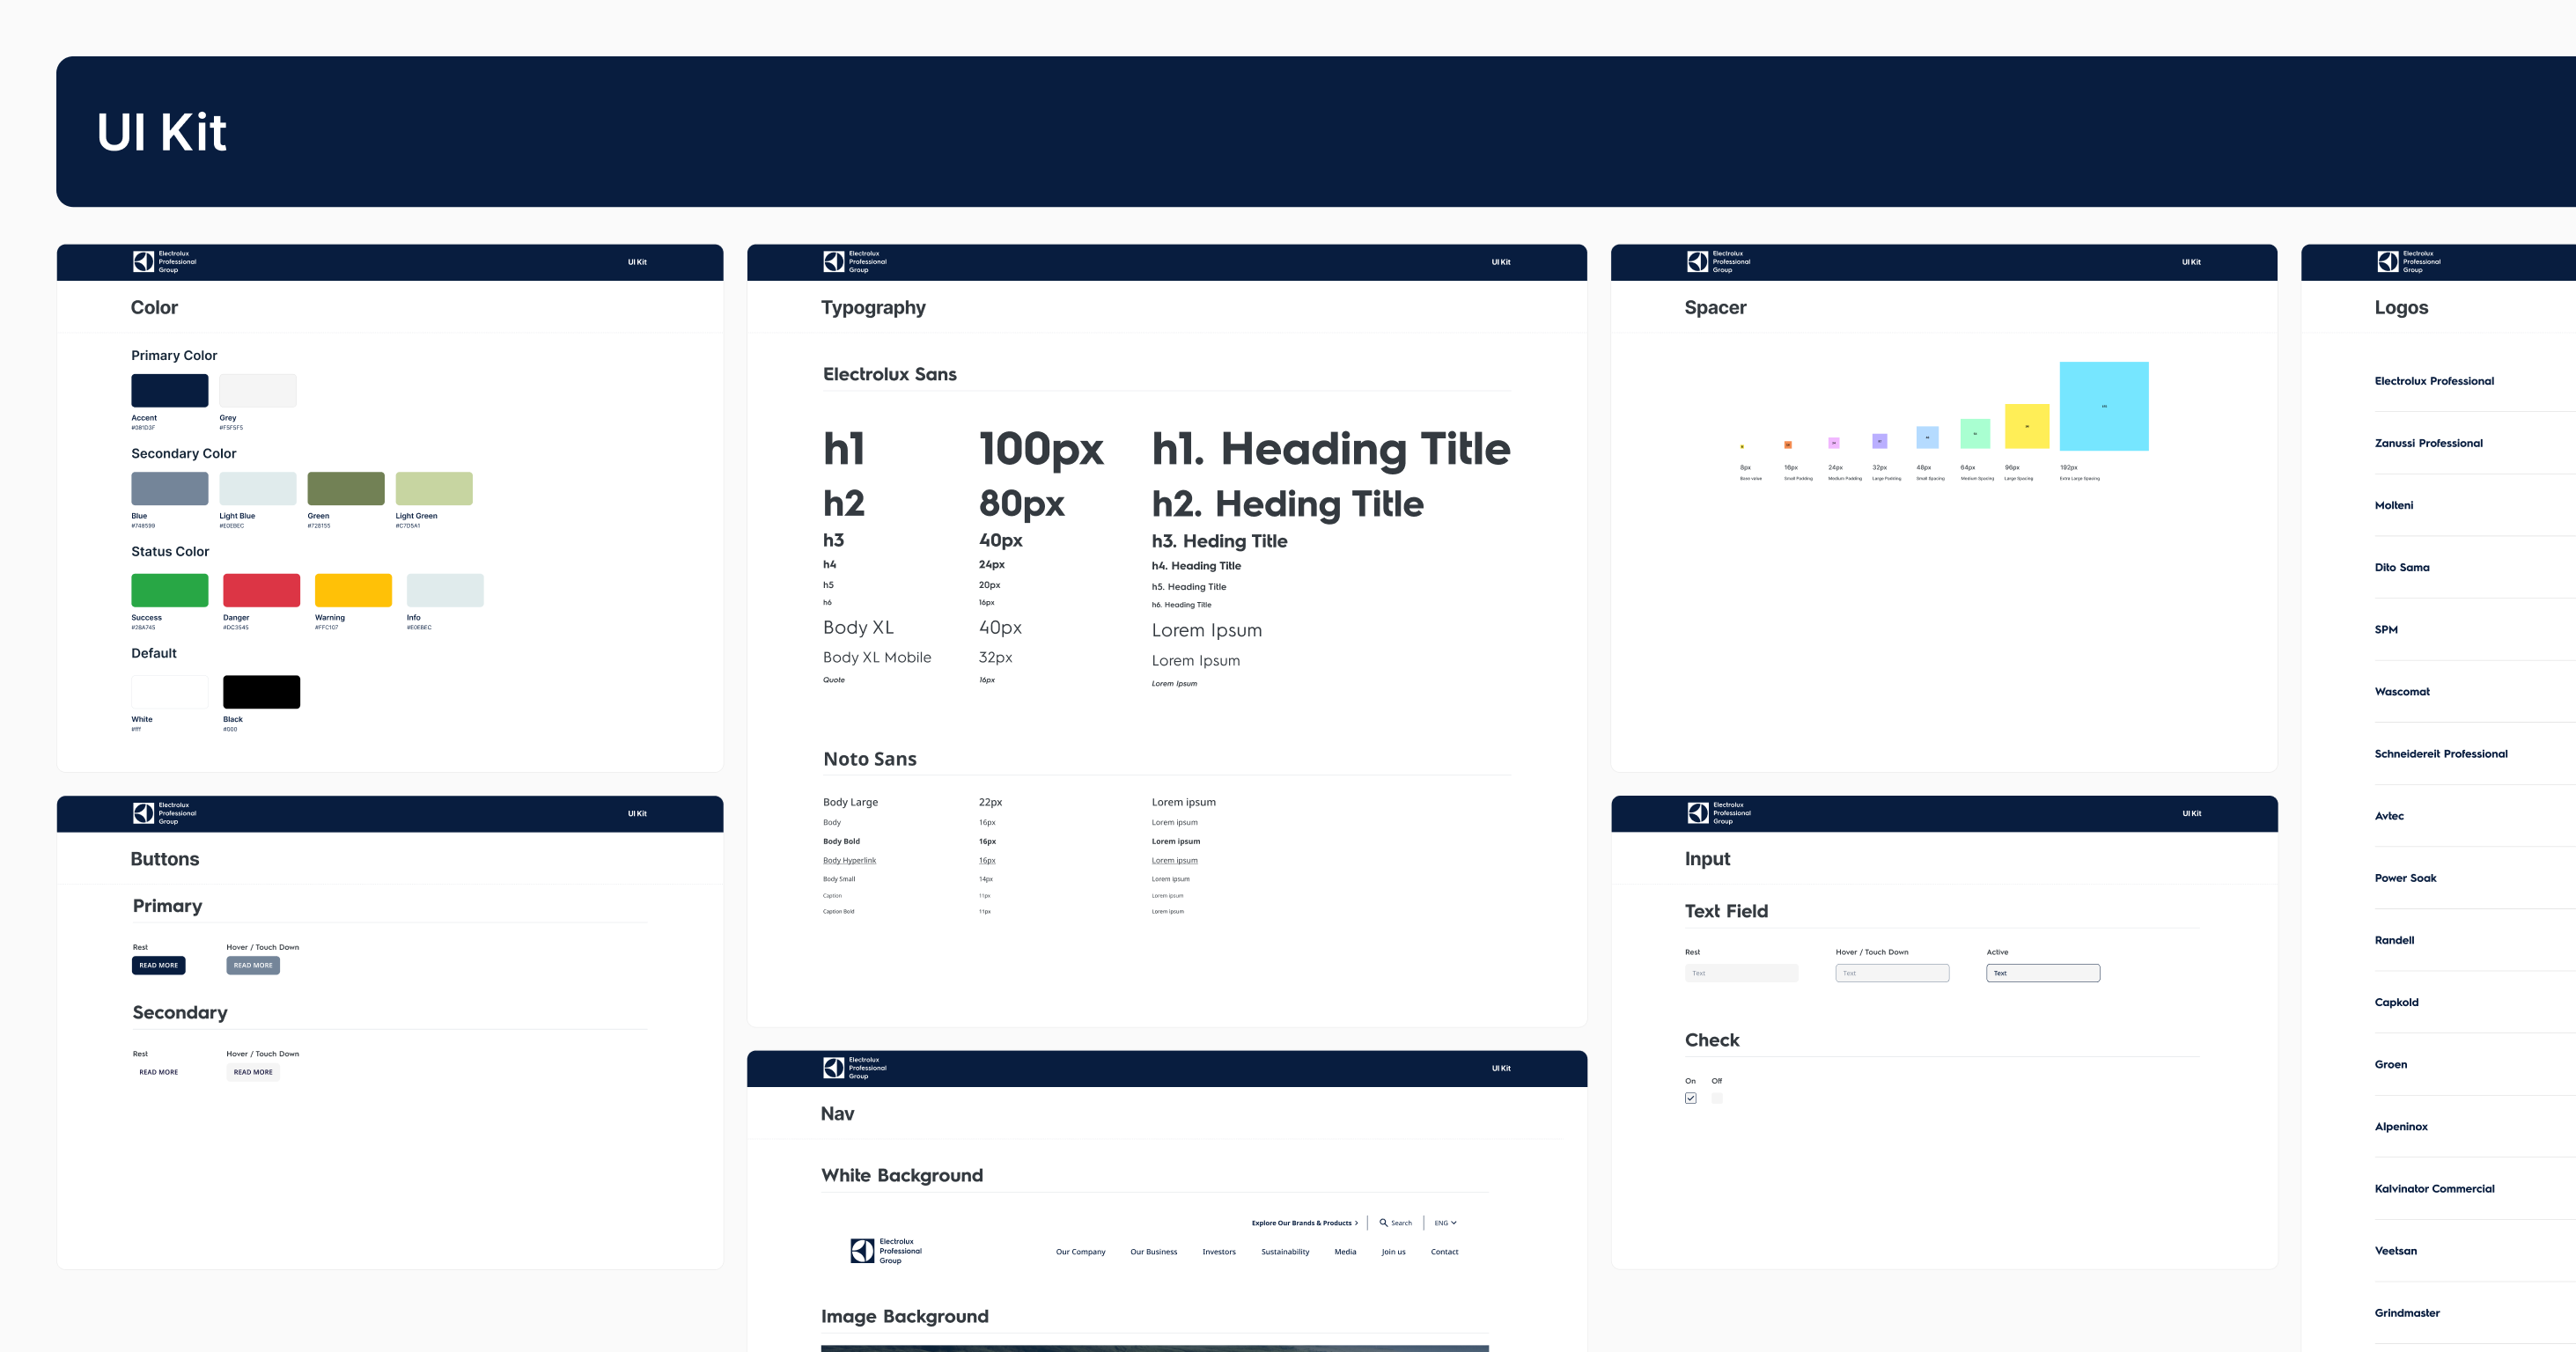Viewport: 2576px width, 1352px height.
Task: Click the Active state text field
Action: [x=2044, y=973]
